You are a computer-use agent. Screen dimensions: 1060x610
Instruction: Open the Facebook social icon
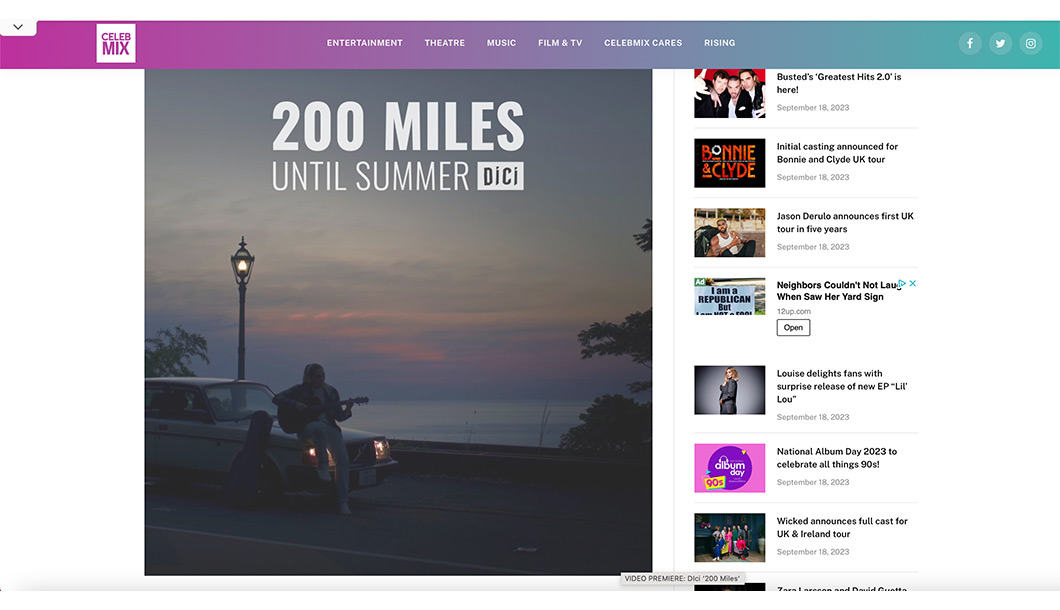969,43
